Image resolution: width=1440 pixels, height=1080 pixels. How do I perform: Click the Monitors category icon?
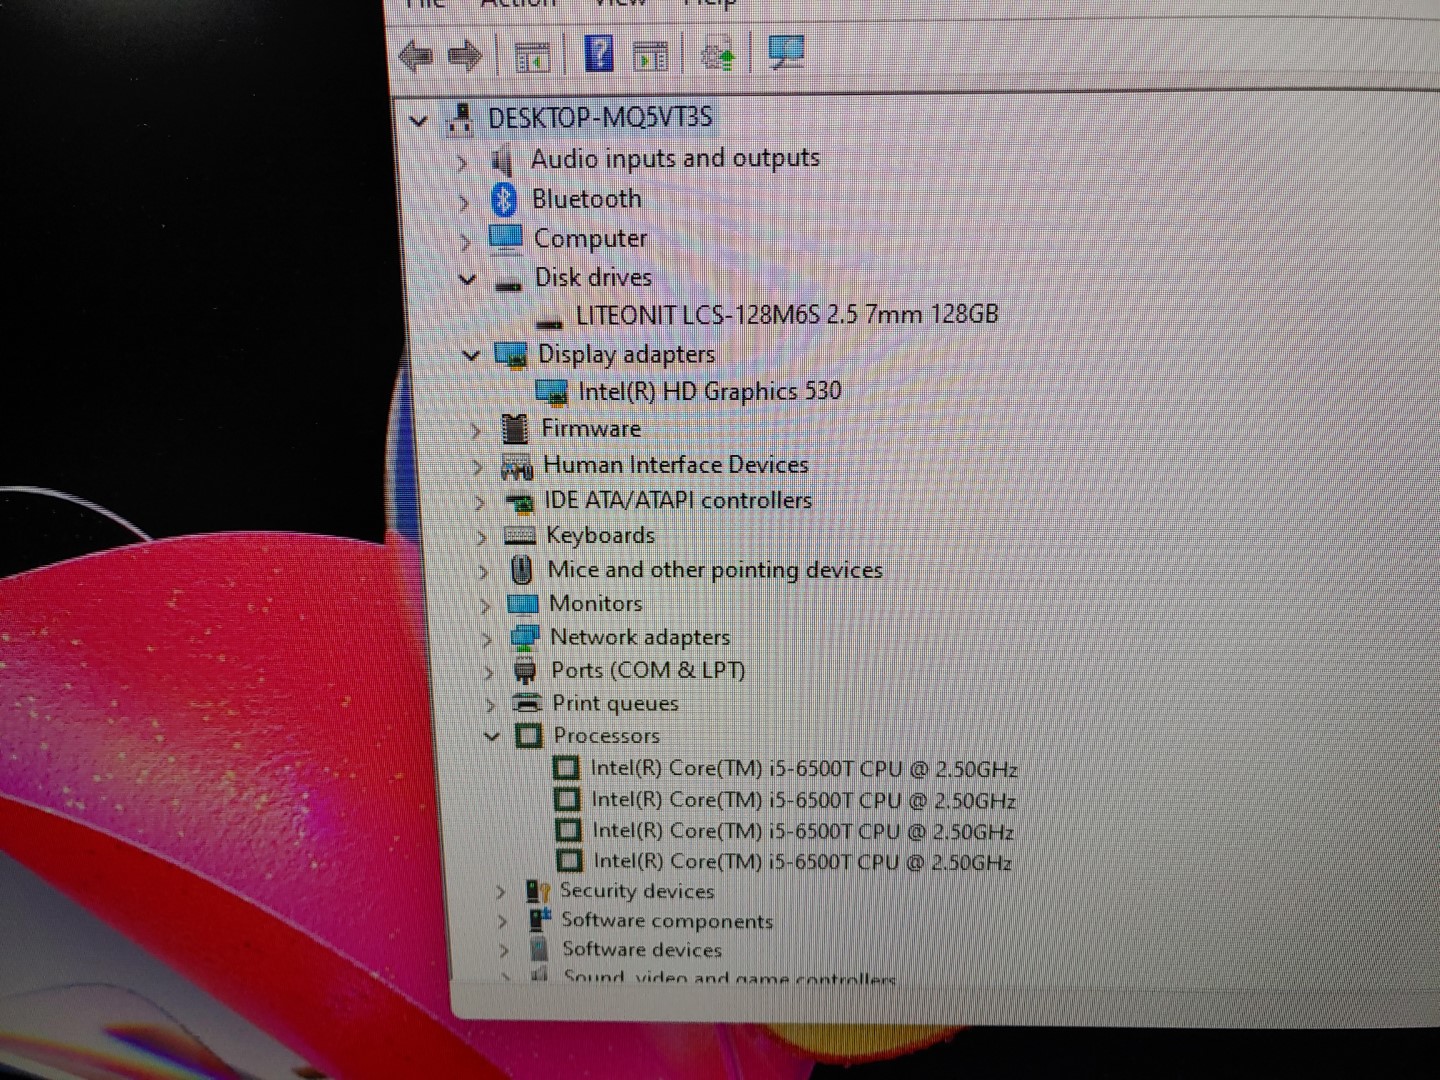(x=523, y=604)
